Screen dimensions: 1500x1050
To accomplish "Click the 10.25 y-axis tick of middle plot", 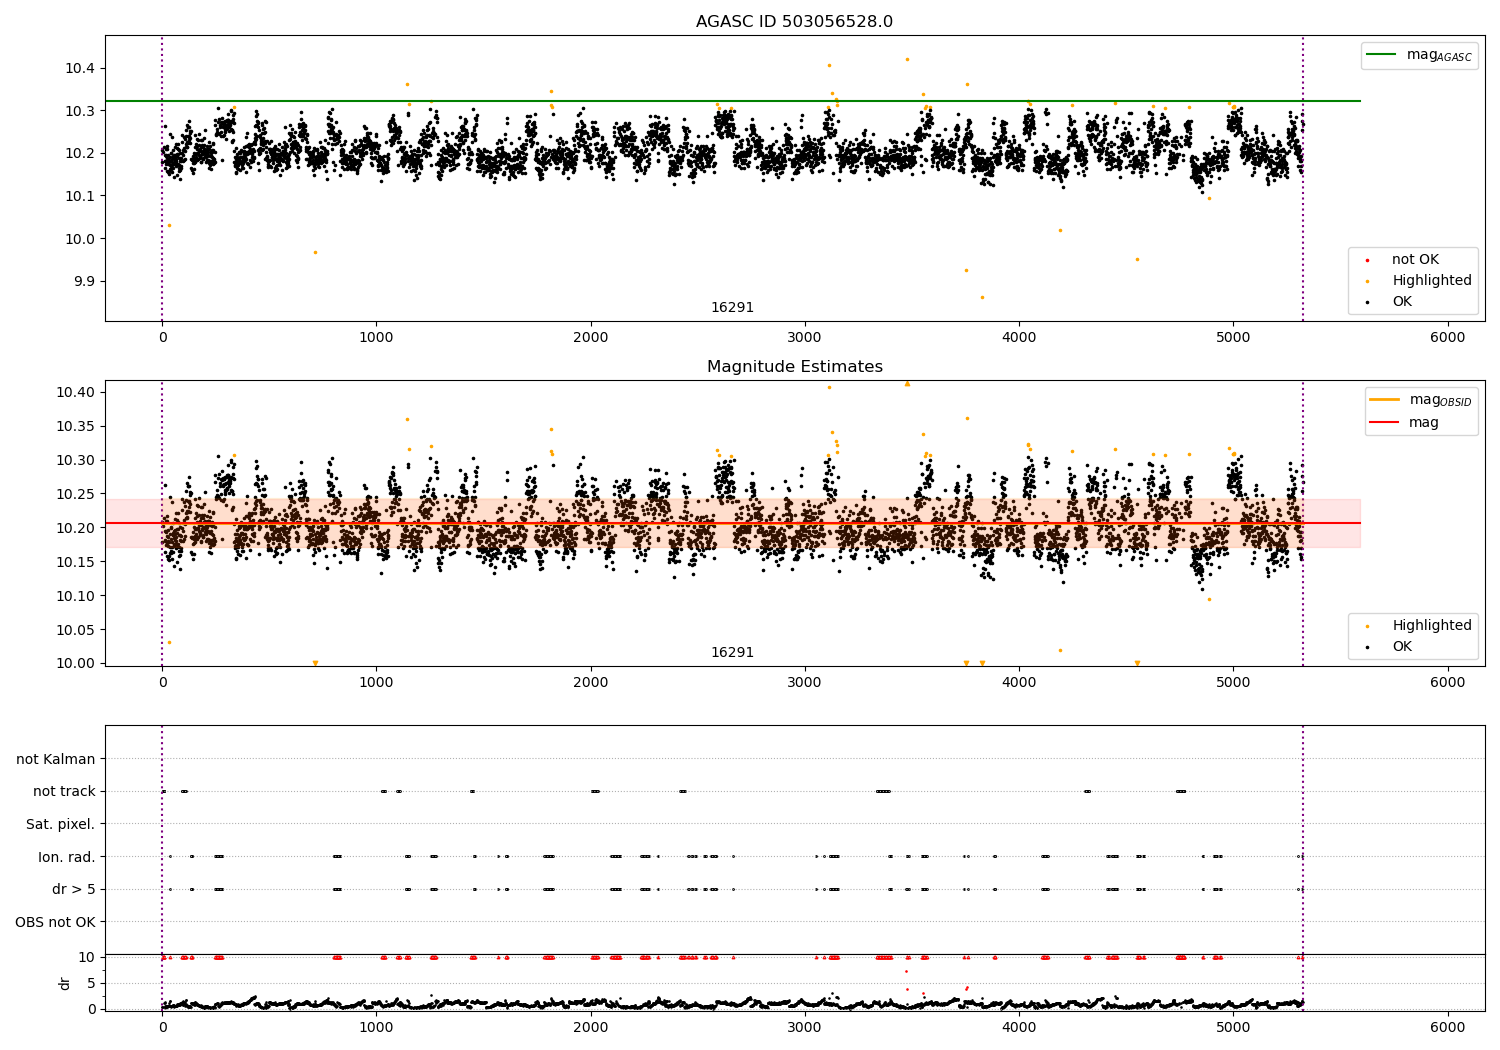I will (x=76, y=494).
